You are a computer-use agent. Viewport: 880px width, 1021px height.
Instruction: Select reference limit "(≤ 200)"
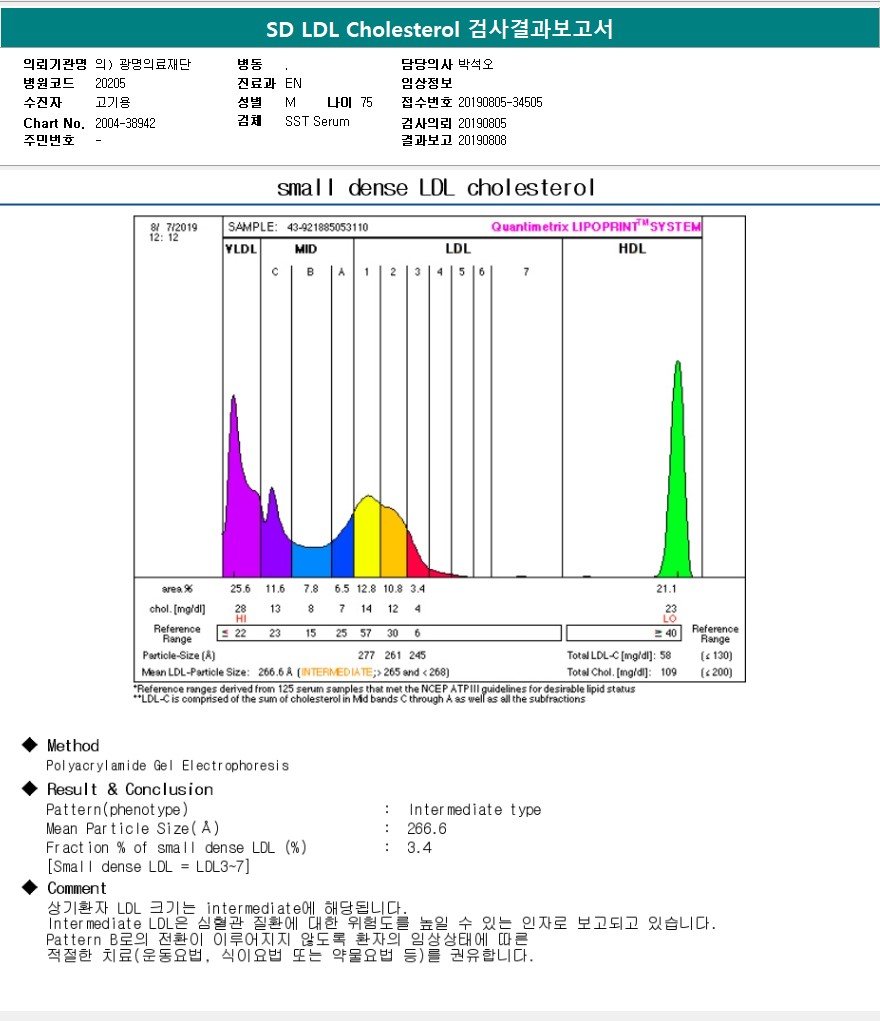click(x=717, y=672)
